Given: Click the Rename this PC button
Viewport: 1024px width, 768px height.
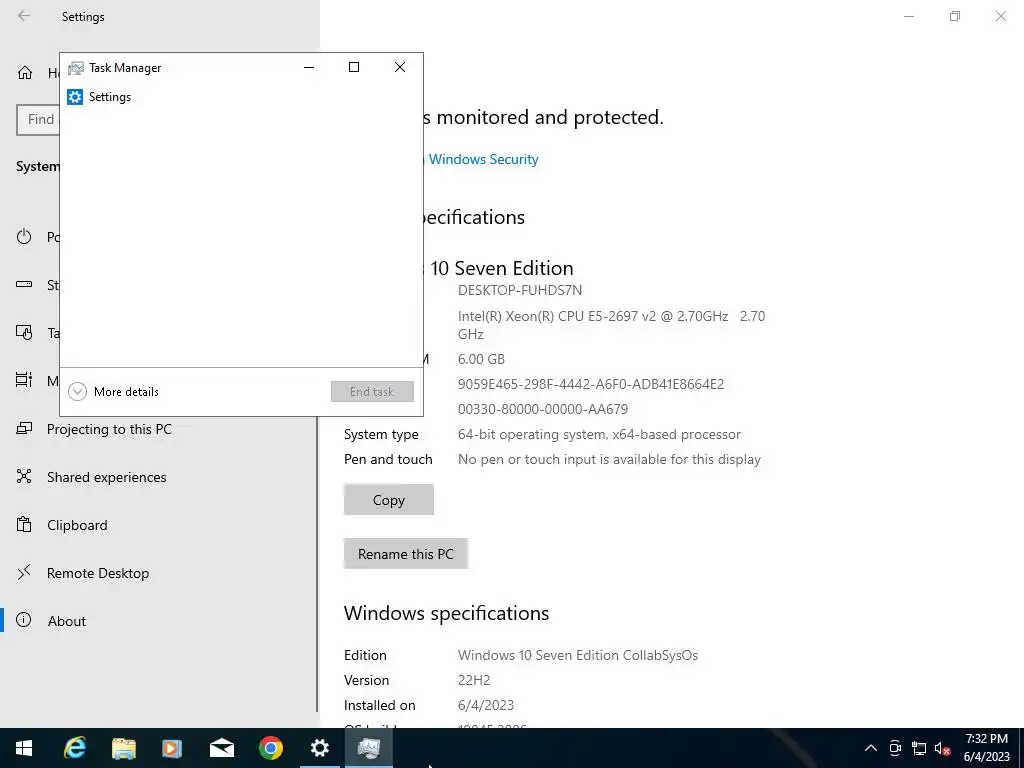Looking at the screenshot, I should click(x=406, y=554).
